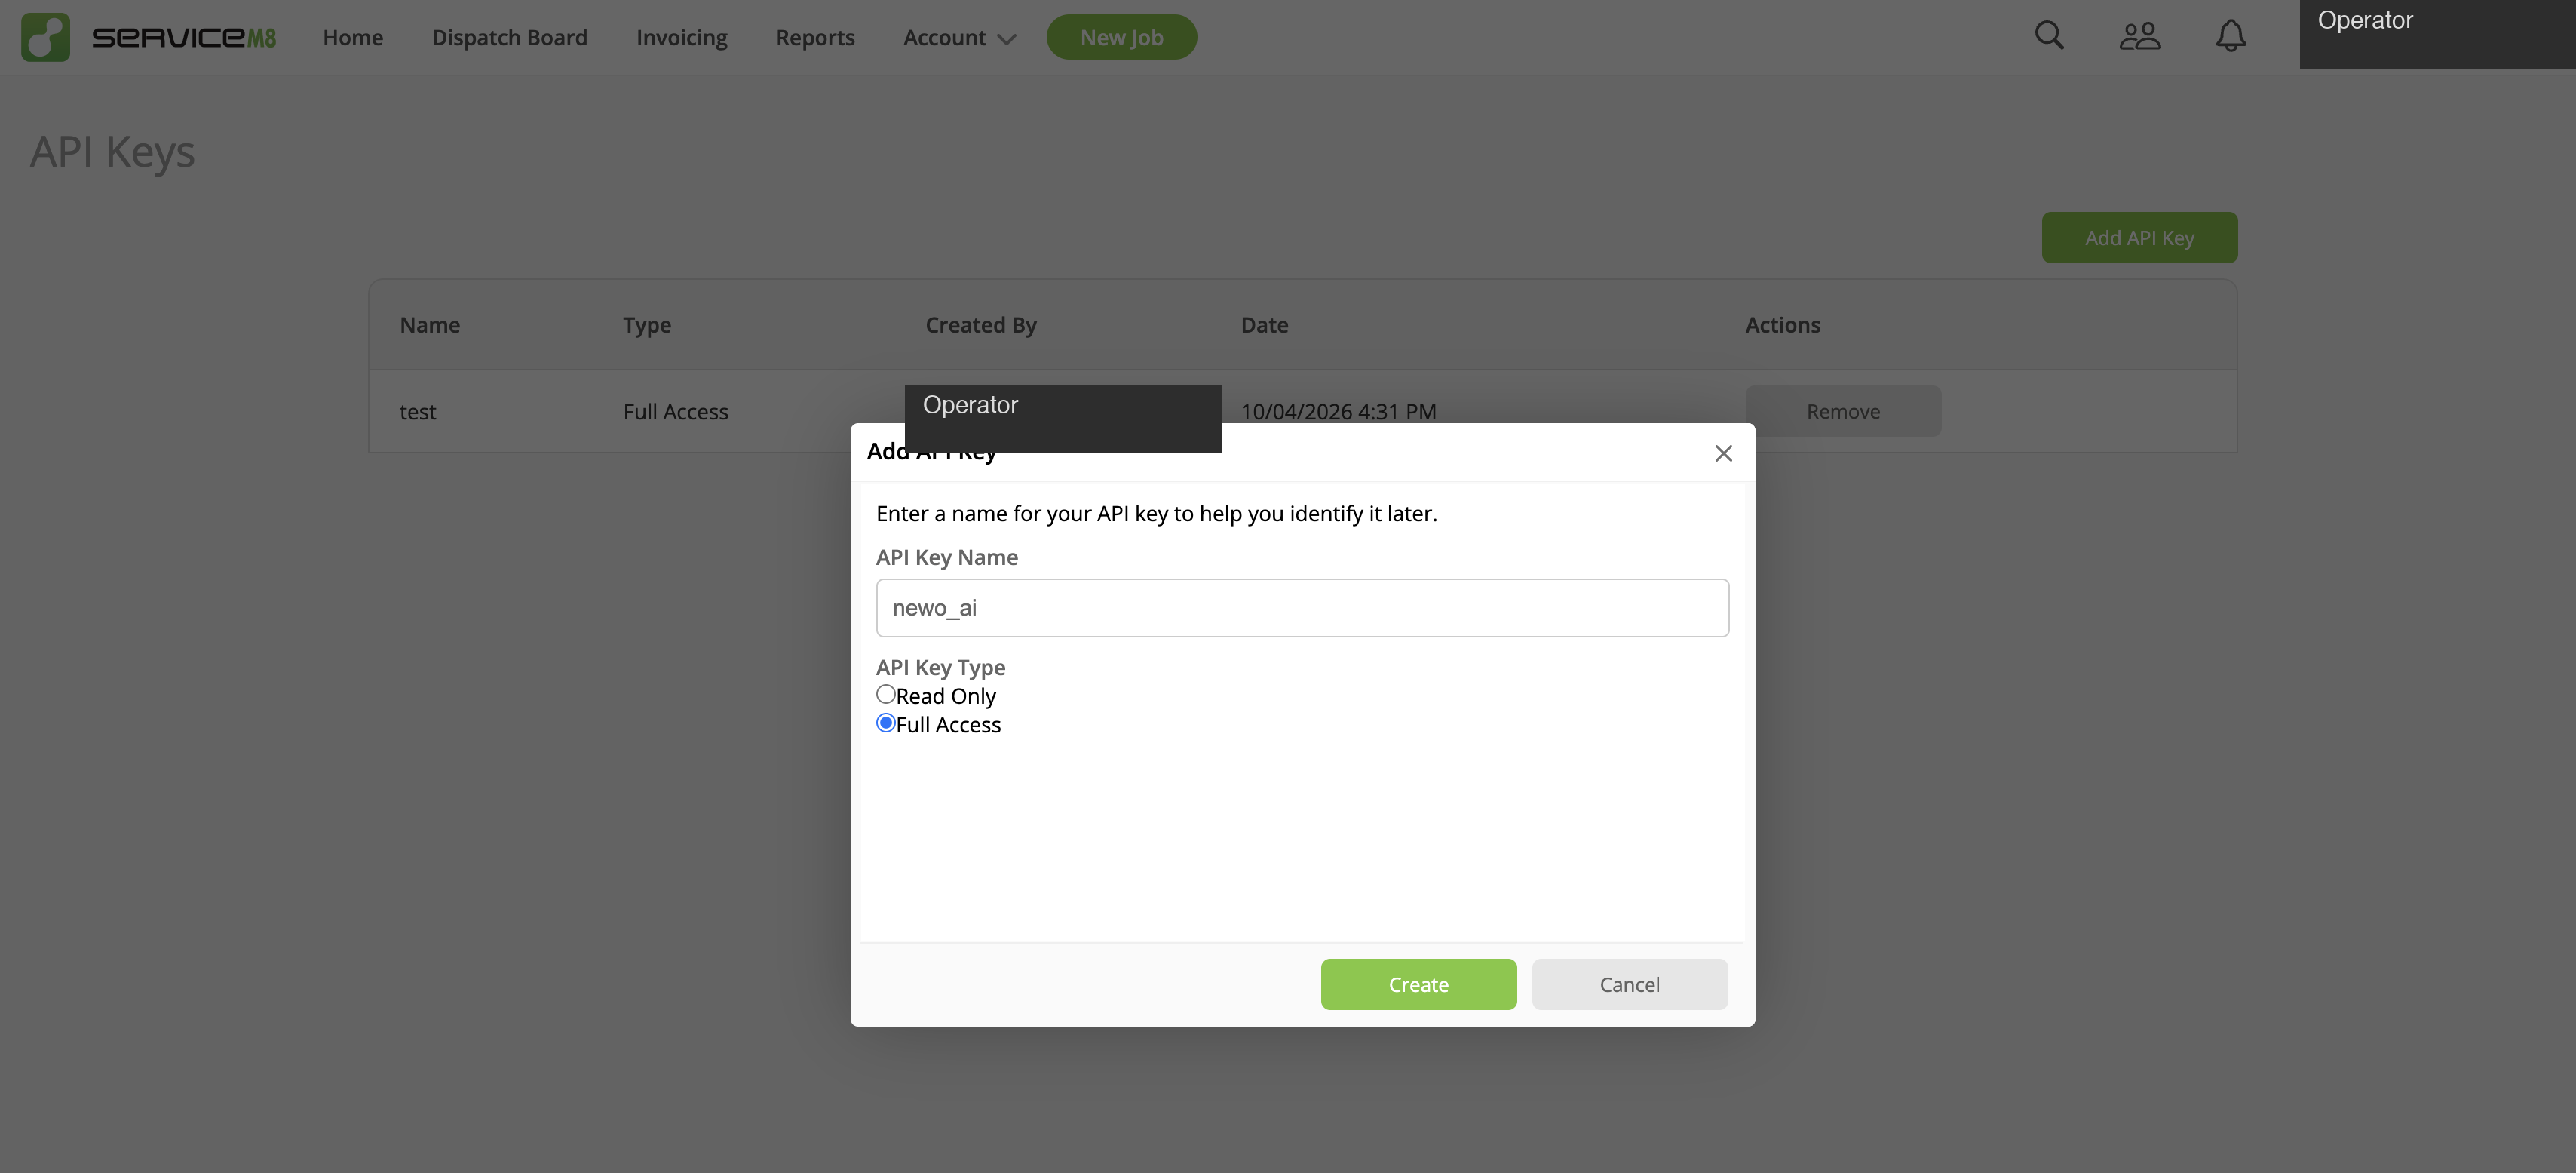Click the Actions column header
This screenshot has height=1173, width=2576.
click(1782, 325)
